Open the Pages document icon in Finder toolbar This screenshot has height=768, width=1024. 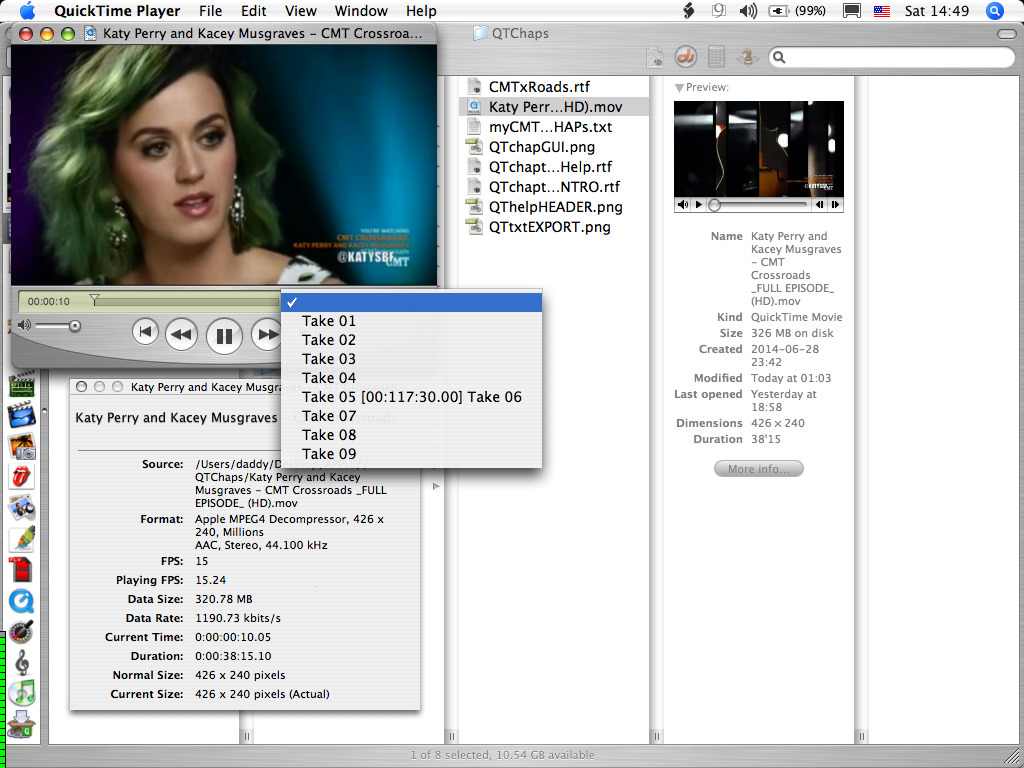655,57
